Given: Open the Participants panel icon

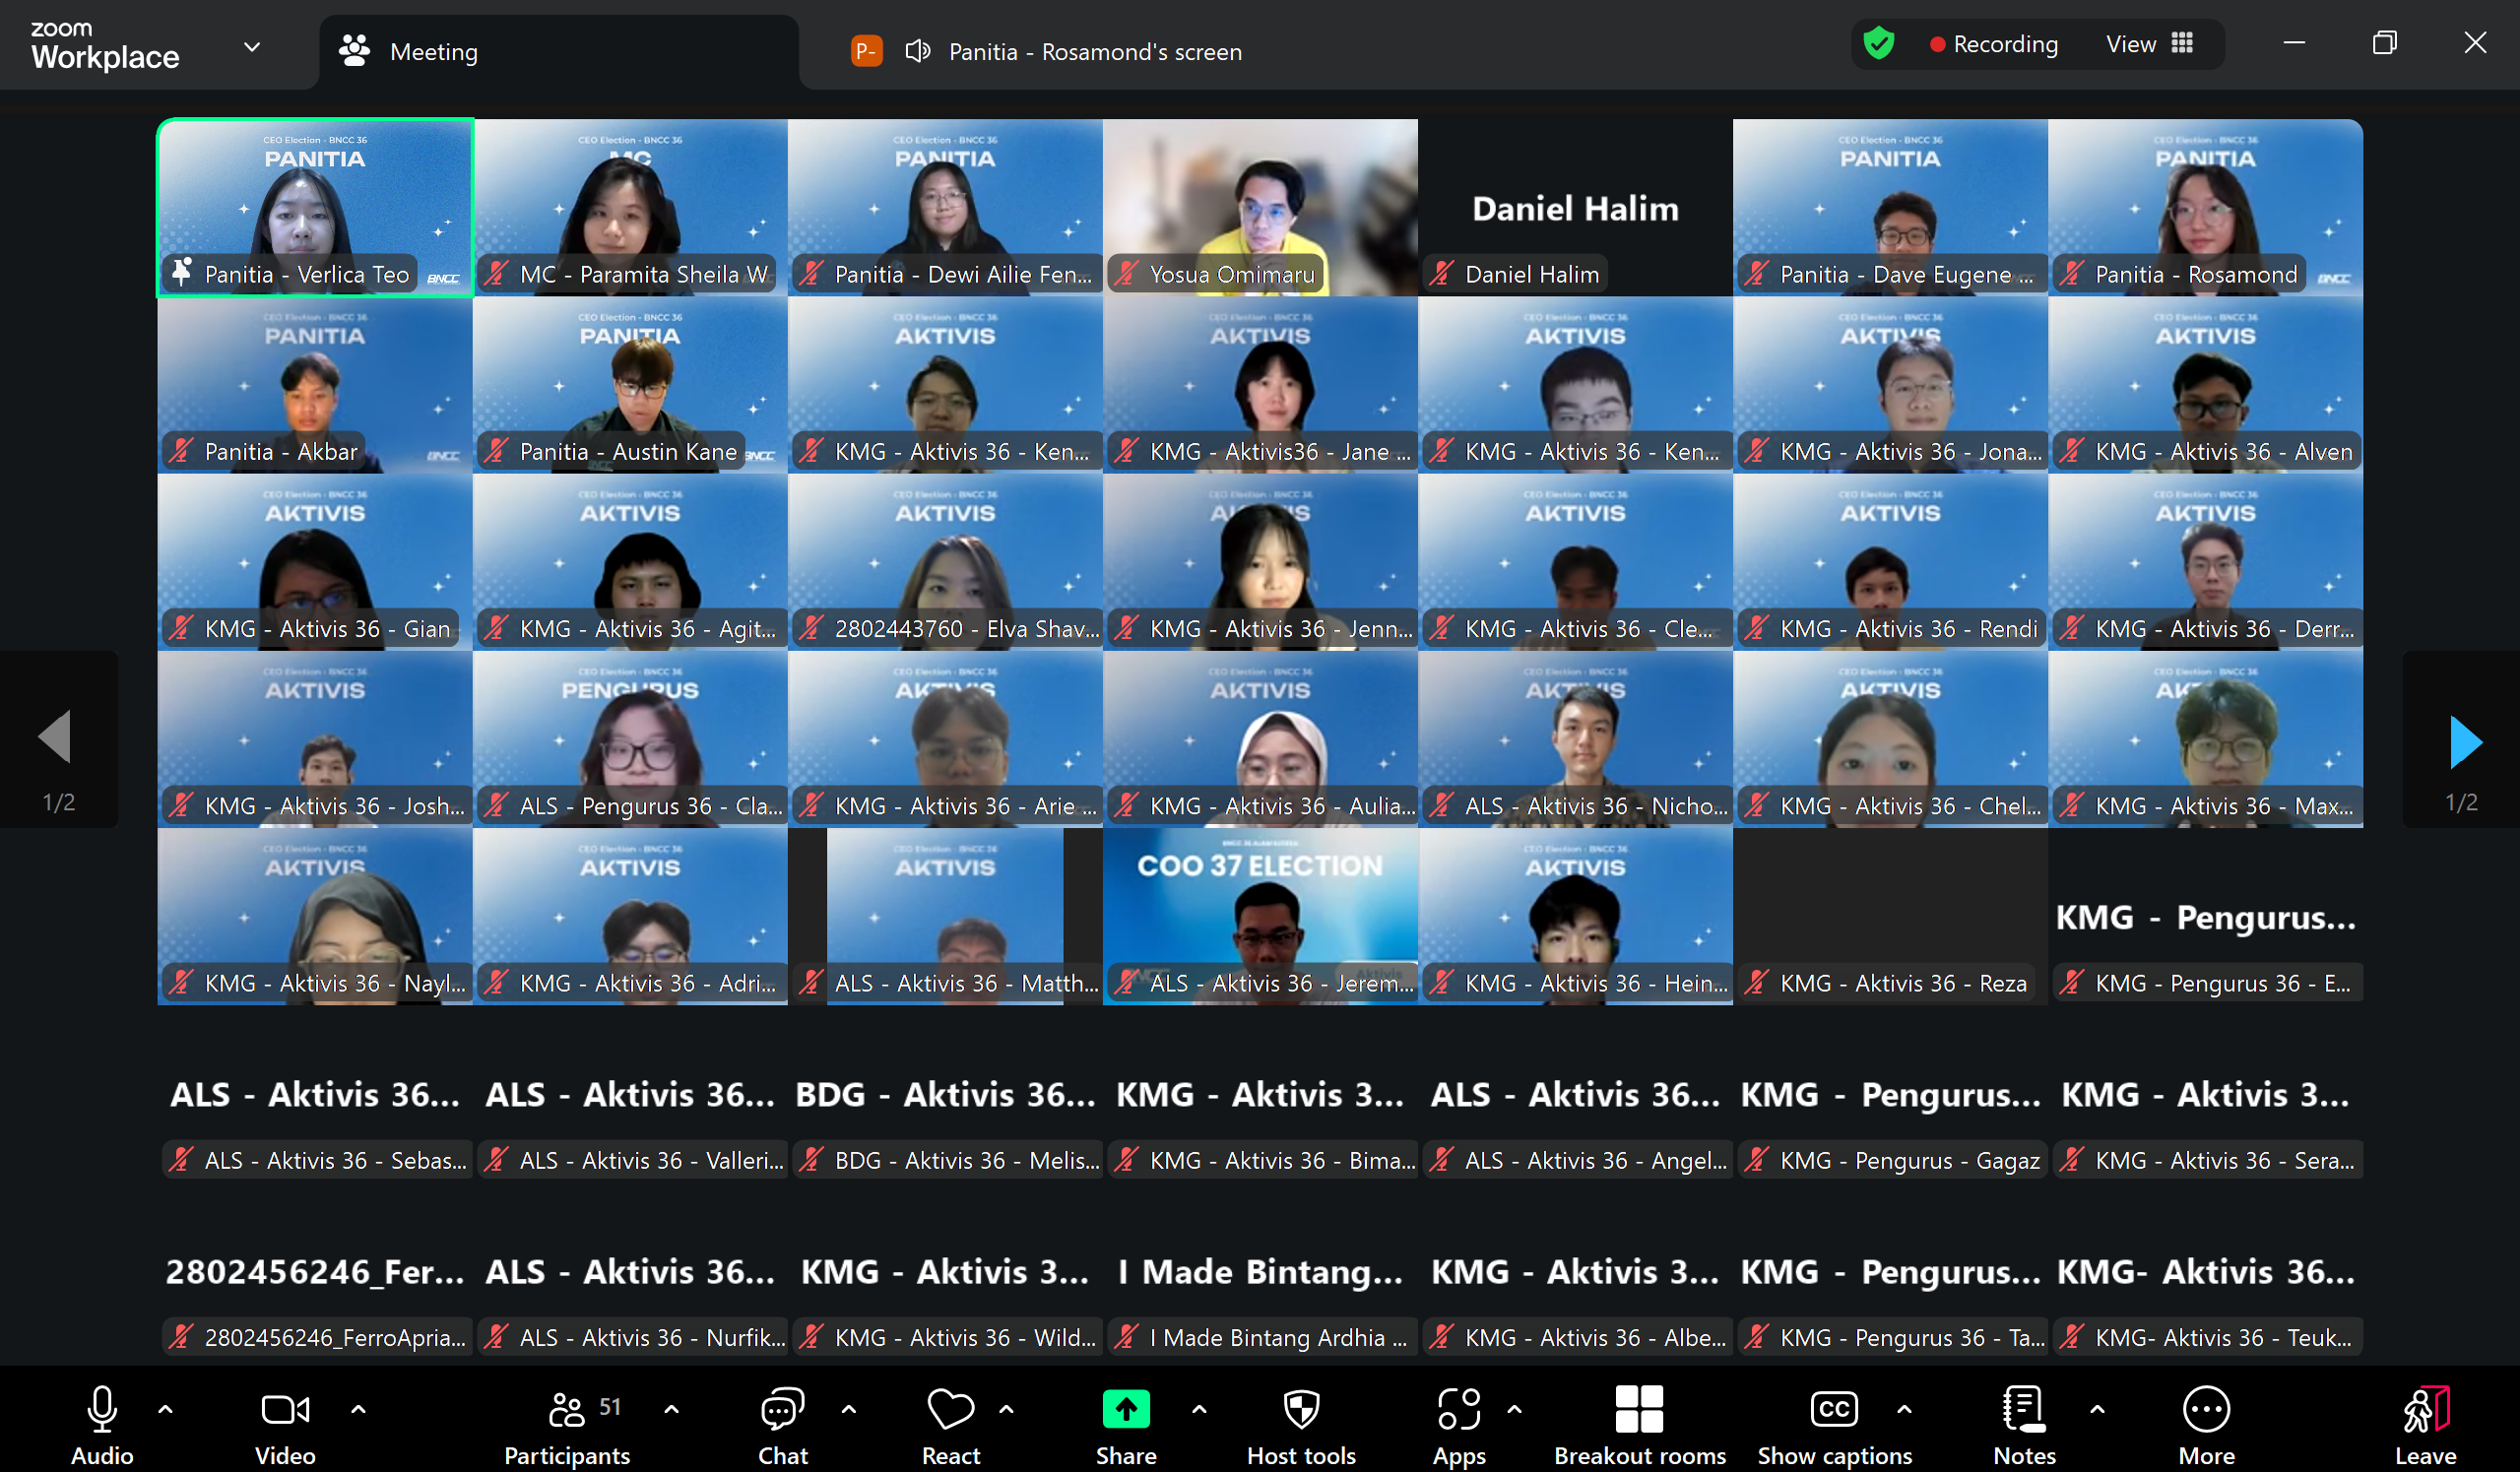Looking at the screenshot, I should click(x=566, y=1410).
